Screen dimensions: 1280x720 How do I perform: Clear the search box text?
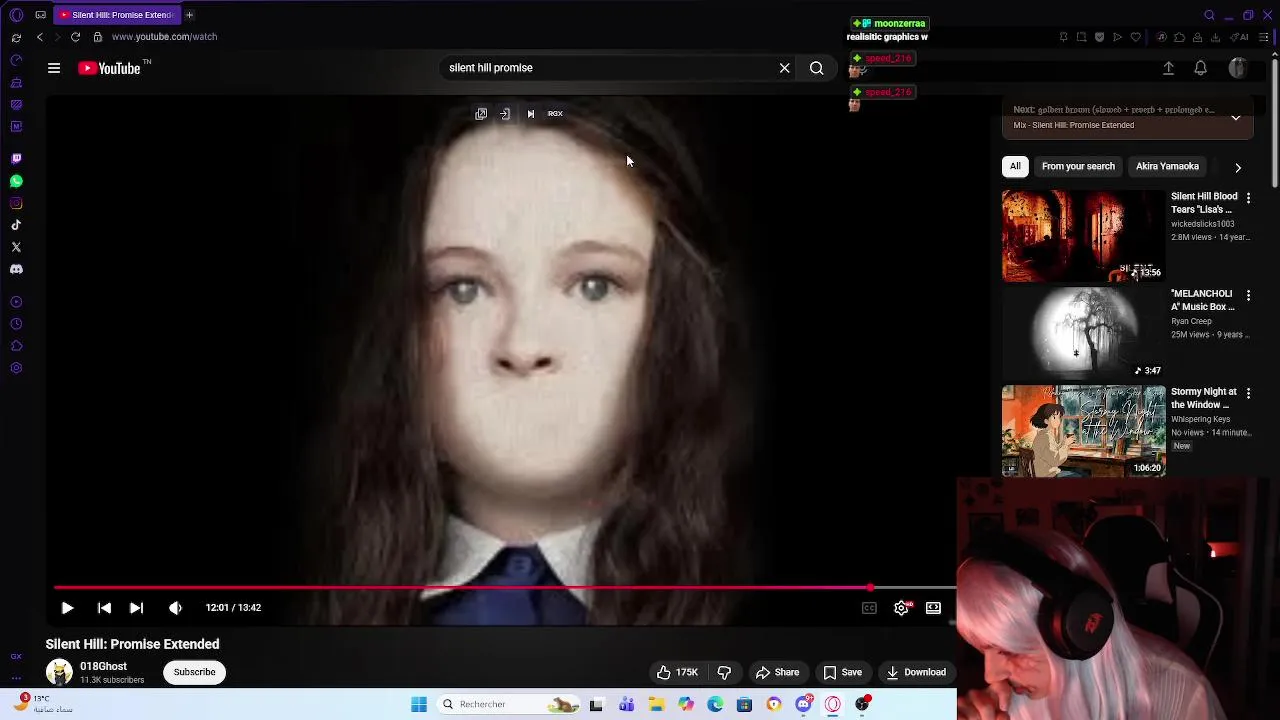(785, 68)
